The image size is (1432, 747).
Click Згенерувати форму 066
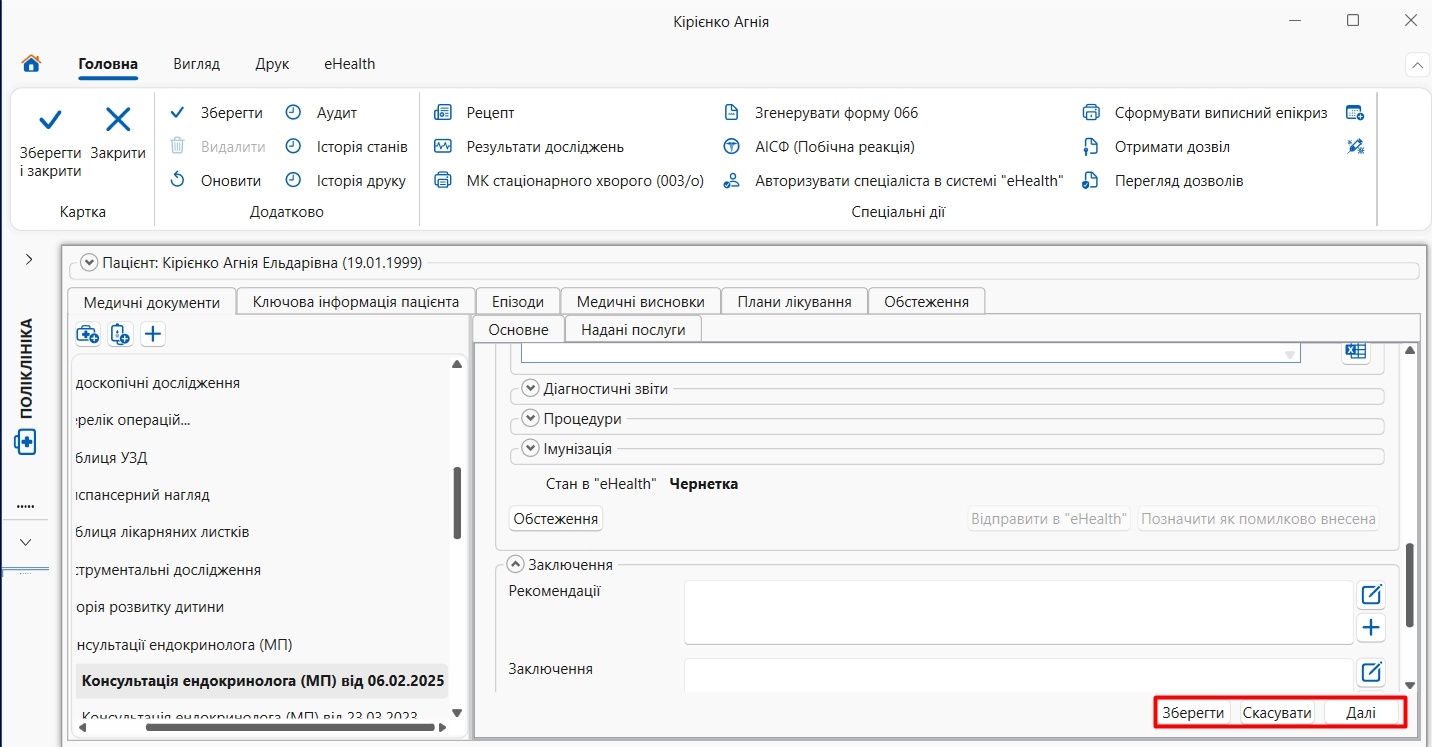click(x=836, y=113)
